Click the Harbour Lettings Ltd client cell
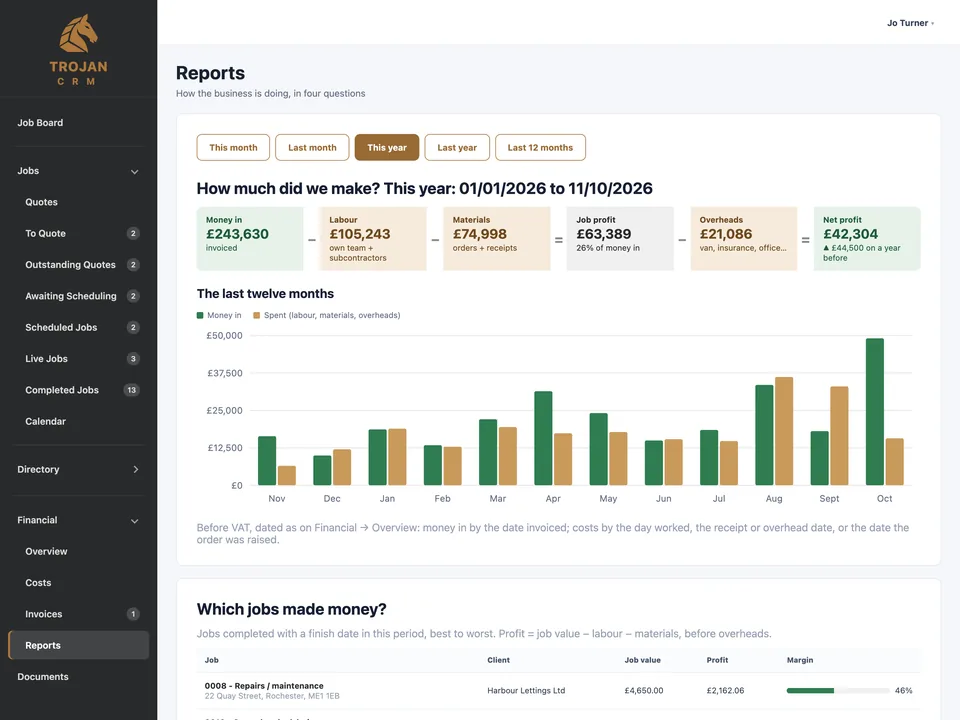 coord(526,691)
